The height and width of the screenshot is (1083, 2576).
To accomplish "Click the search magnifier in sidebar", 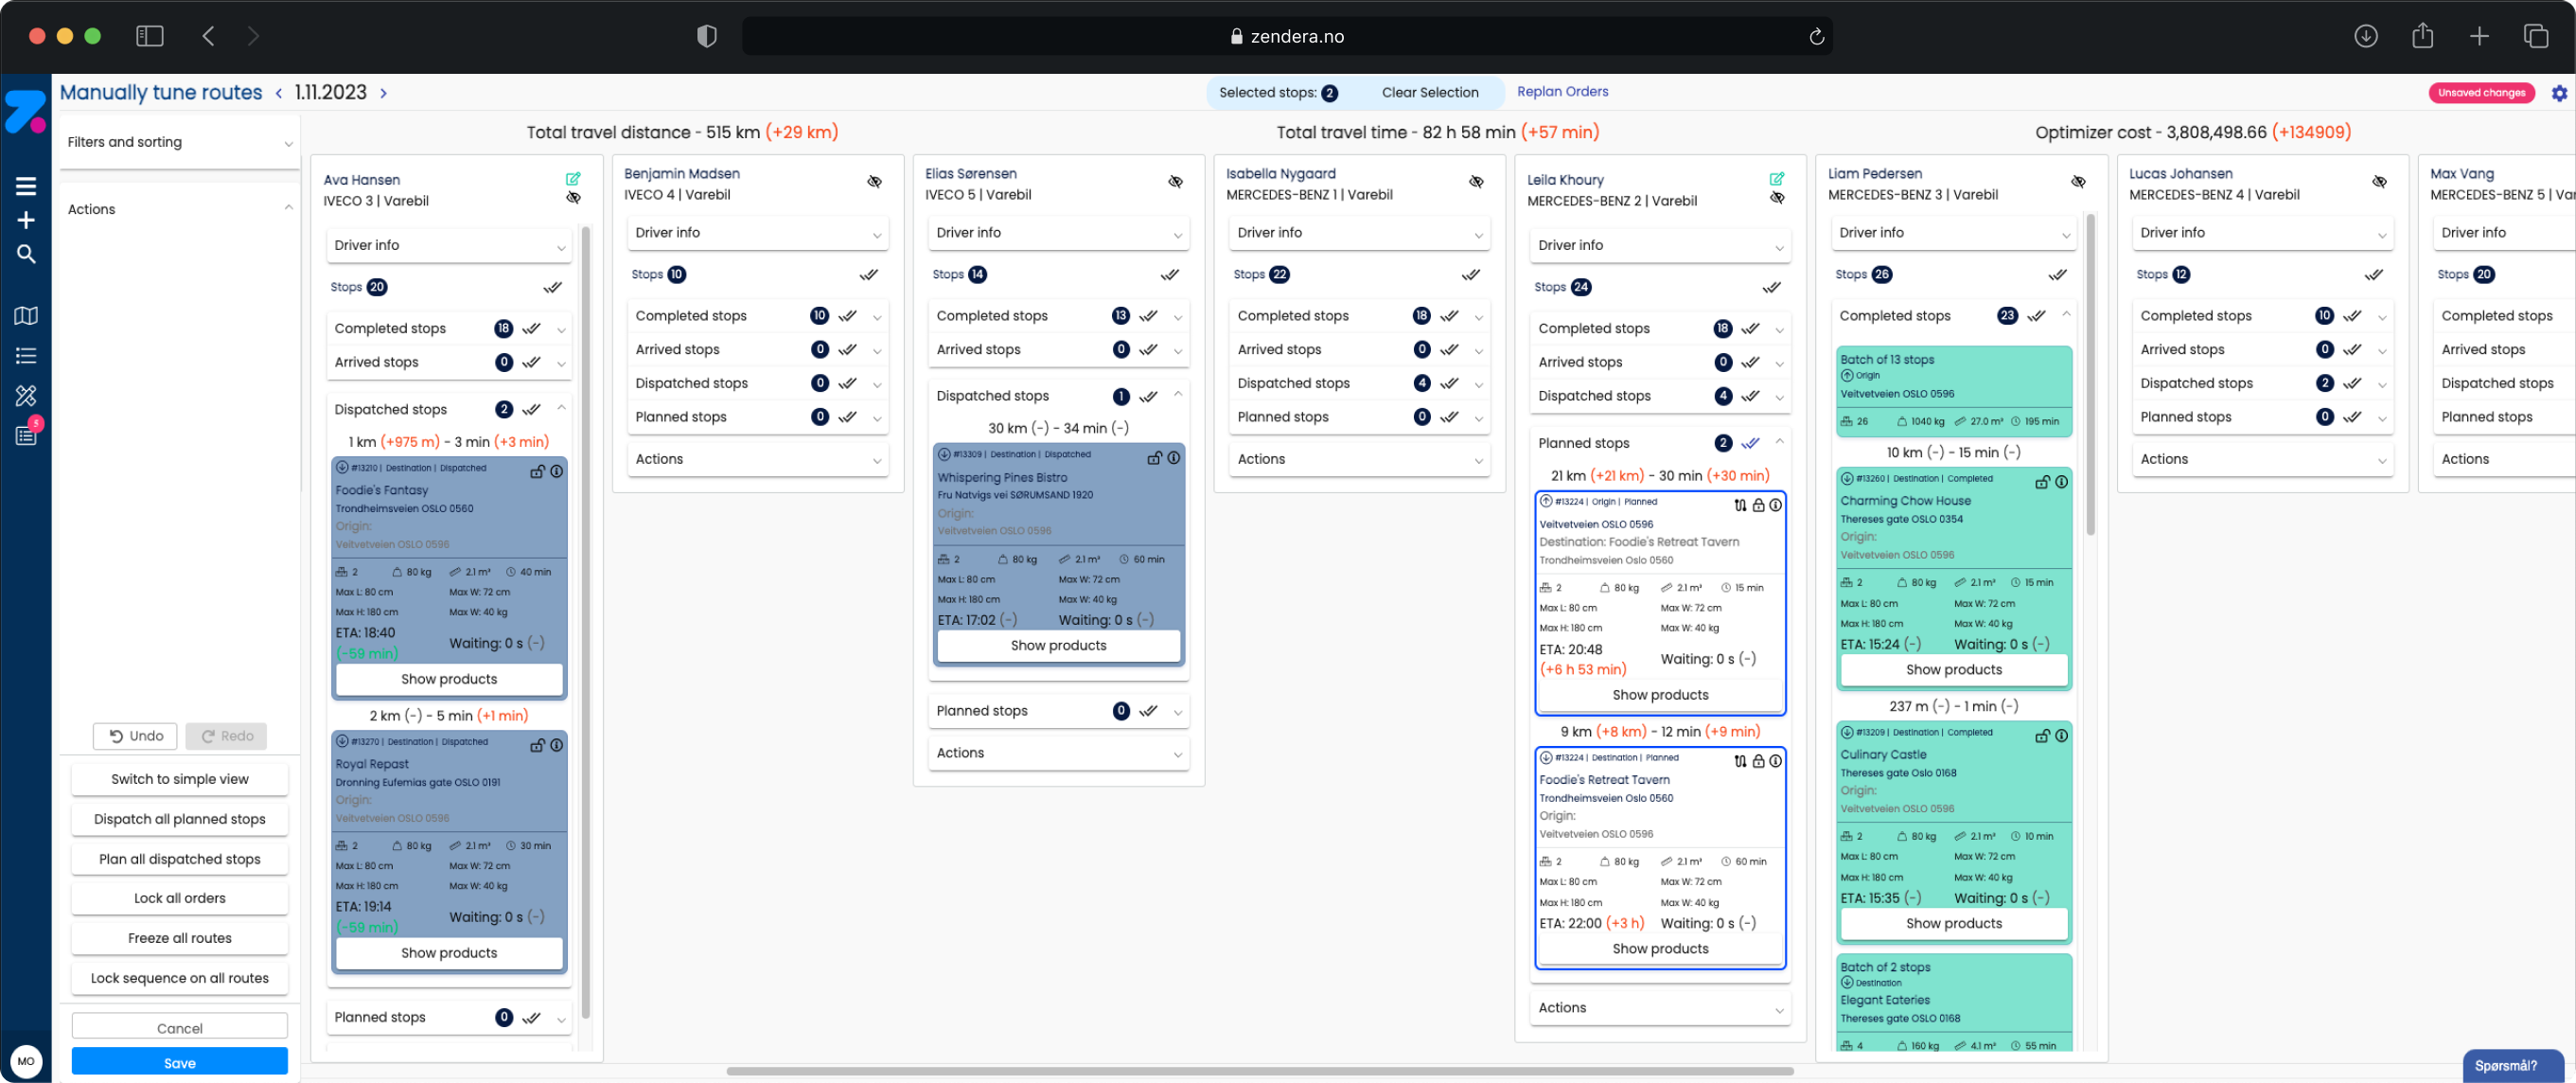I will [26, 254].
